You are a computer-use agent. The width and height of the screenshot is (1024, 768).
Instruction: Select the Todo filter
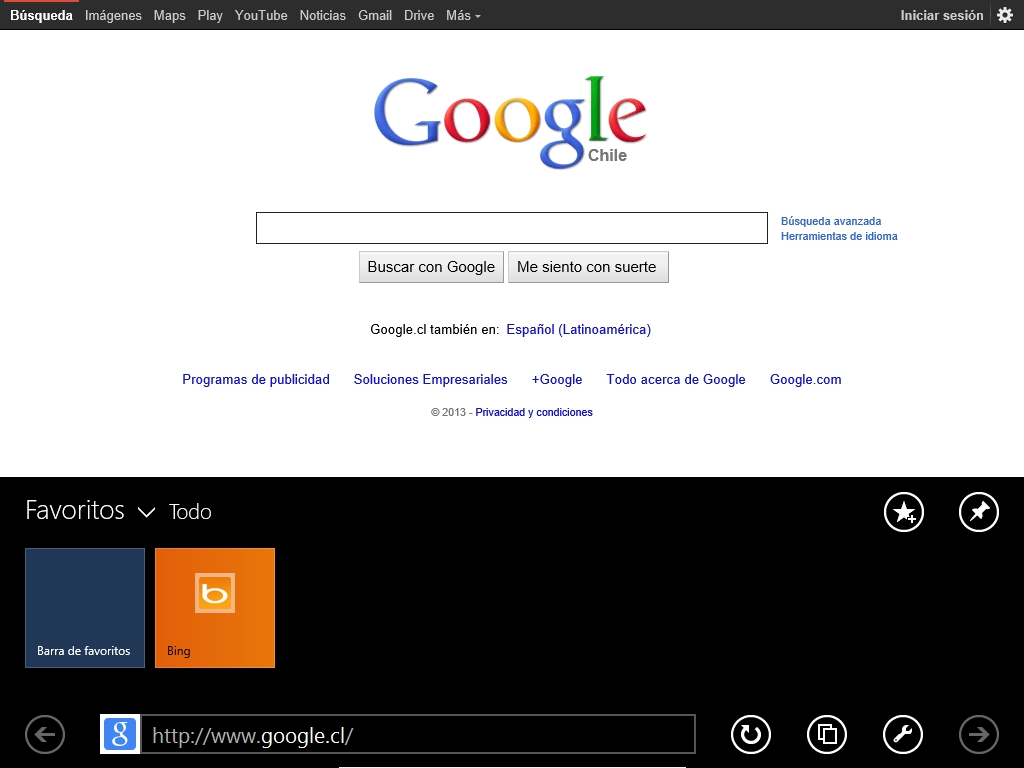pos(190,512)
